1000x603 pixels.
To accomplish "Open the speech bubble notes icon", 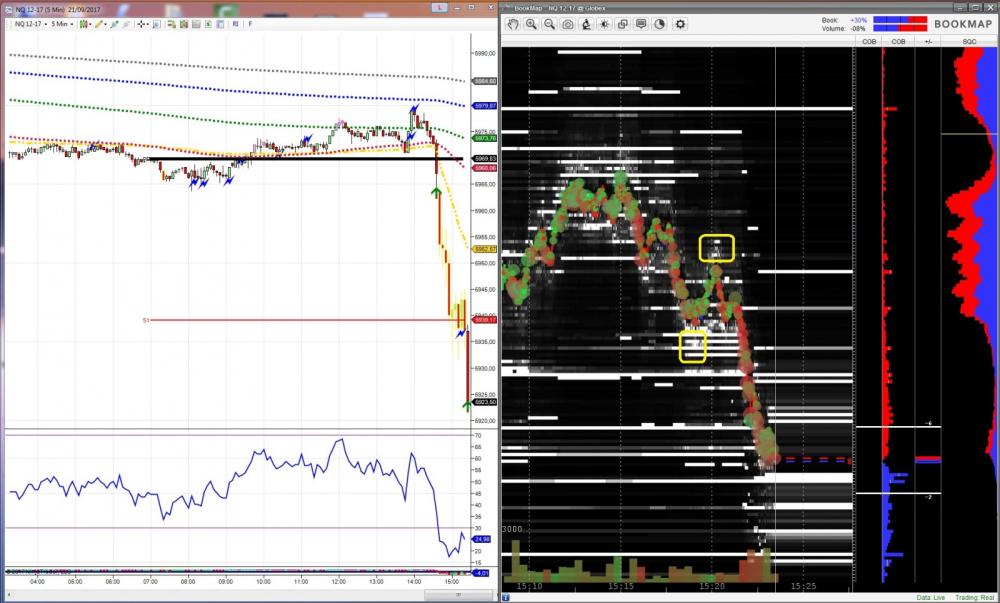I will 642,24.
